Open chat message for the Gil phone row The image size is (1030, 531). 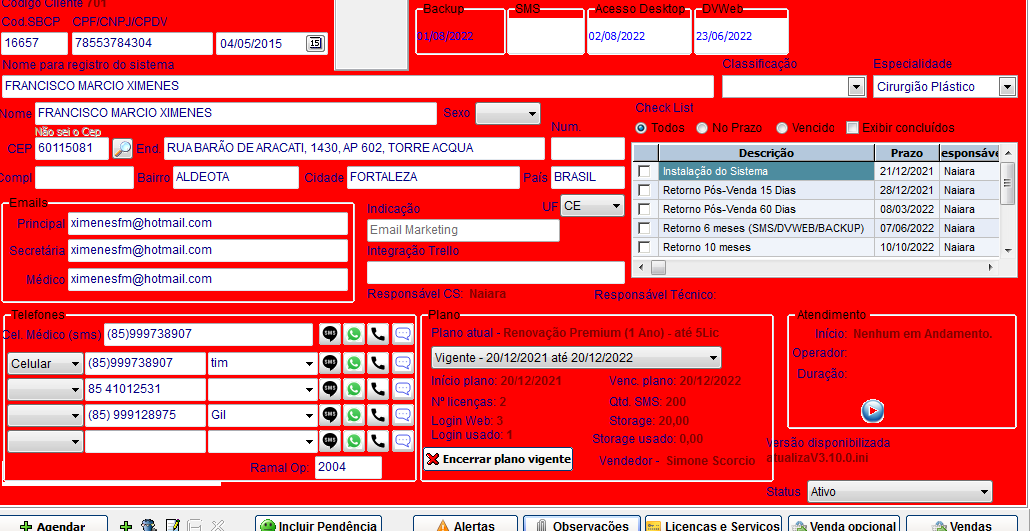coord(402,415)
